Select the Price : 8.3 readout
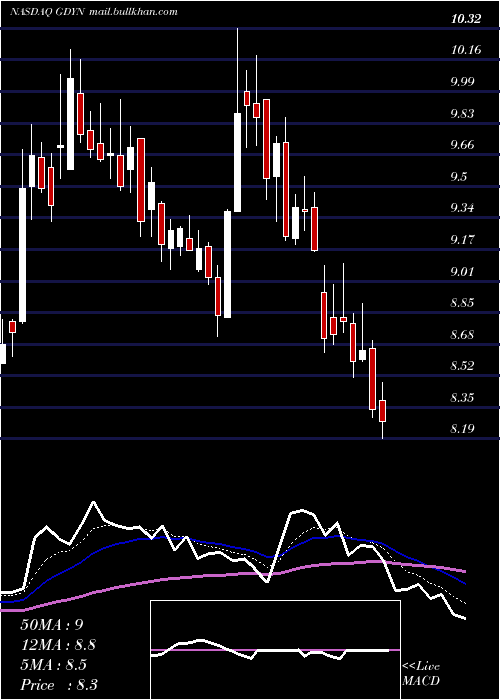Viewport: 500px width, 700px height. [x=59, y=685]
